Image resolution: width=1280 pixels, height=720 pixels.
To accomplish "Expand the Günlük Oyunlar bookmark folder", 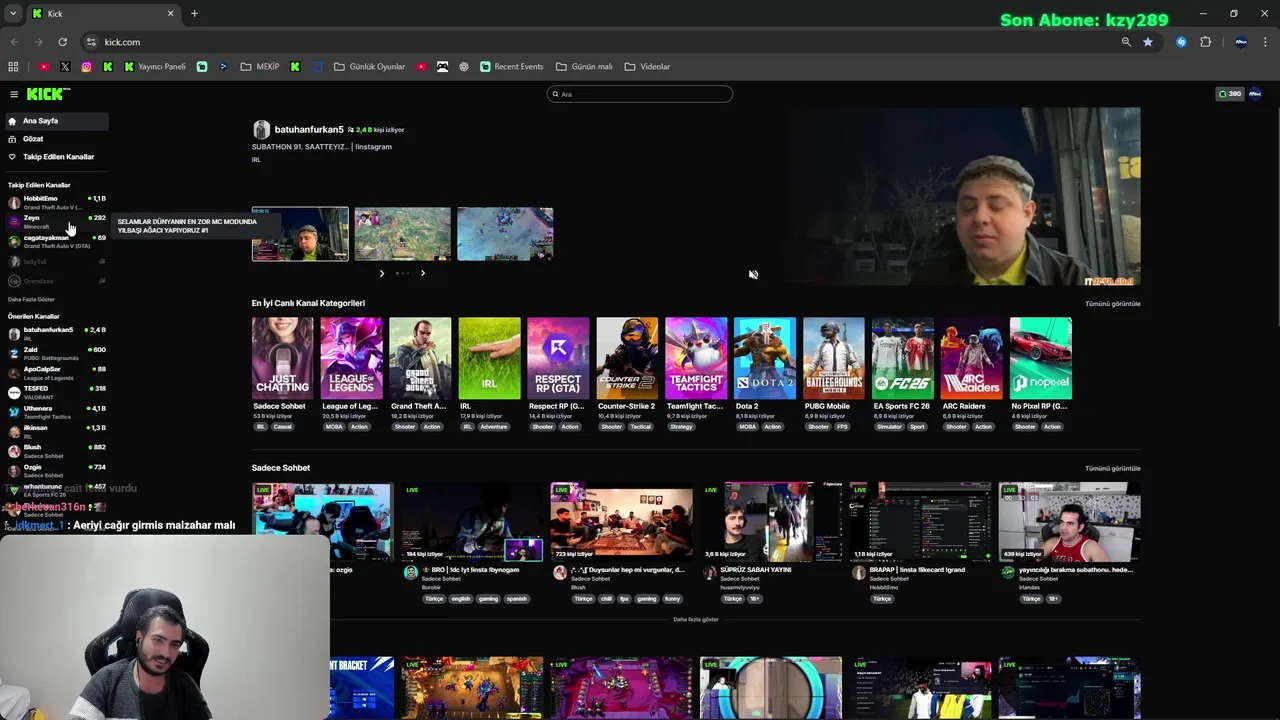I will tap(369, 67).
